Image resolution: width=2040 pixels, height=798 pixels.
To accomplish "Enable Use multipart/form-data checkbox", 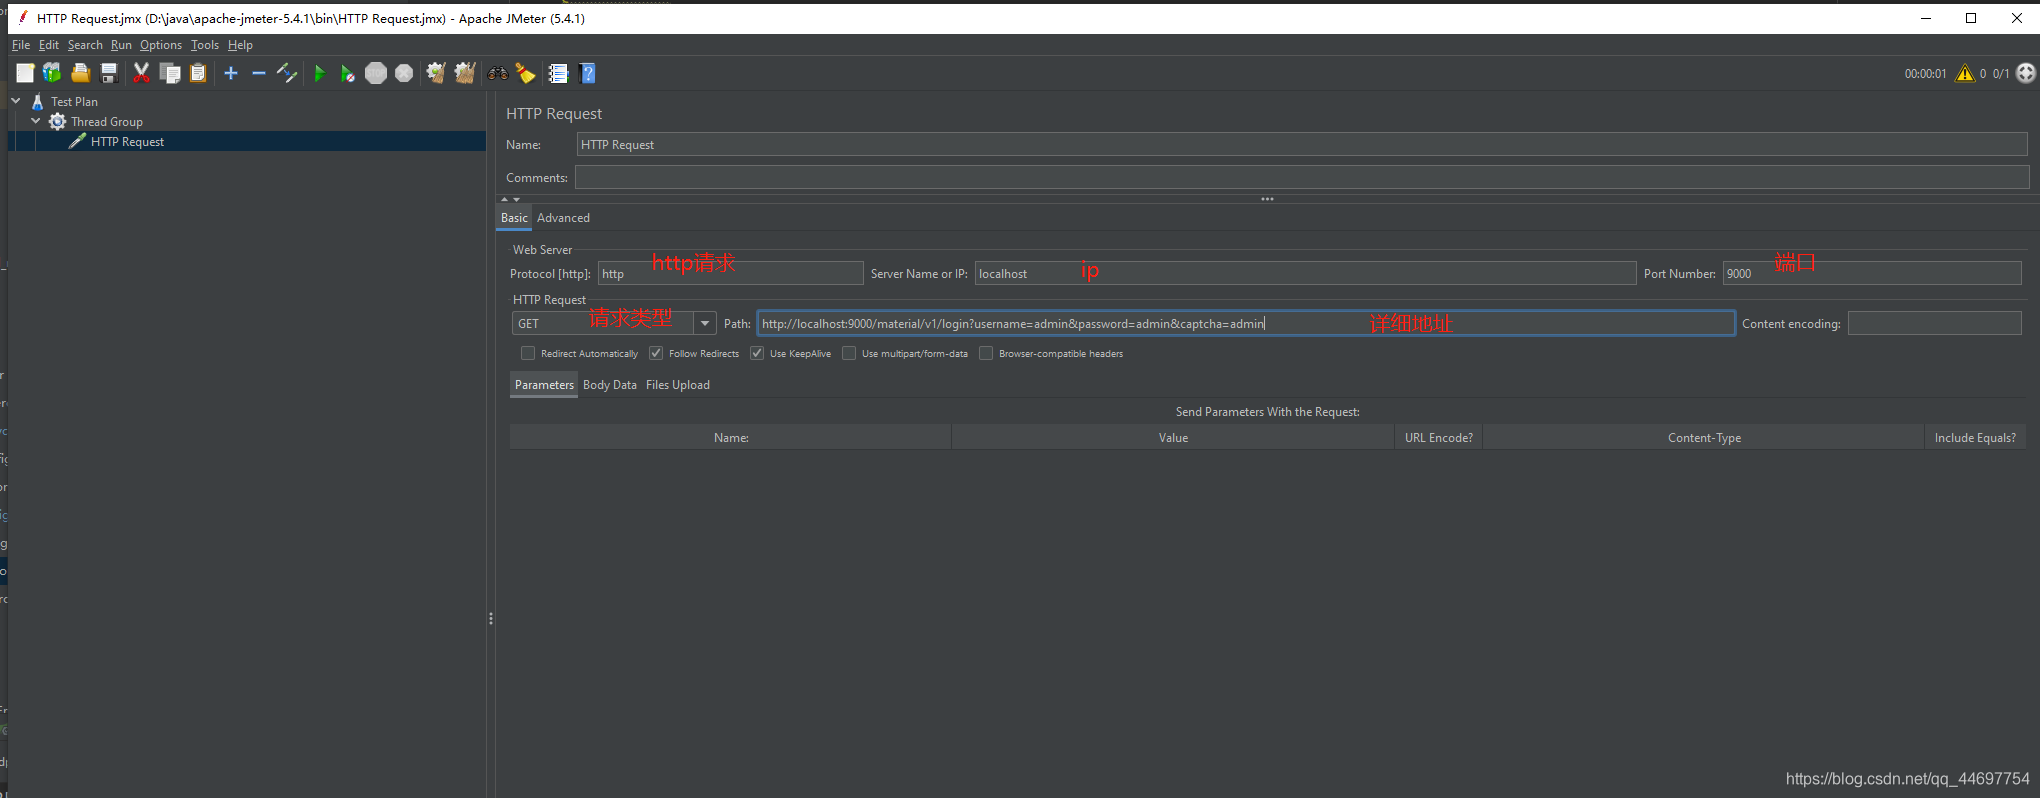I will pyautogui.click(x=849, y=353).
